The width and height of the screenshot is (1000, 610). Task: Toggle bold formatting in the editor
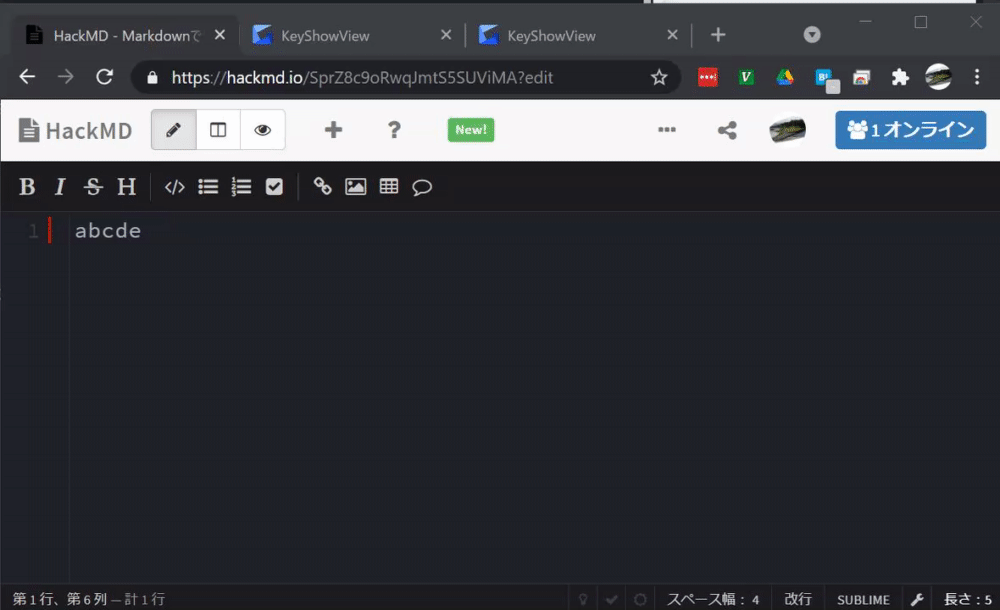point(26,186)
